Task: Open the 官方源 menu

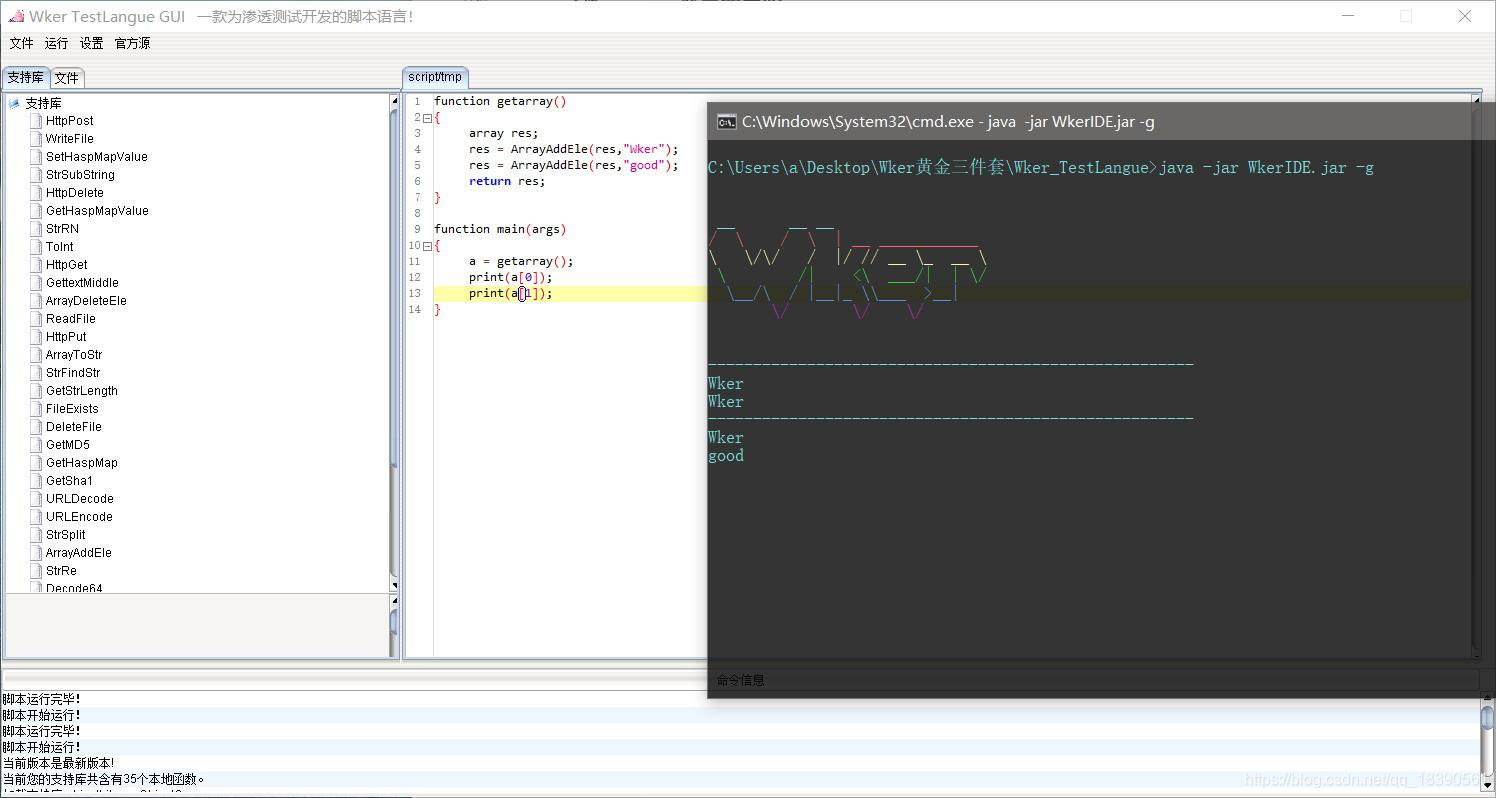Action: pyautogui.click(x=132, y=43)
